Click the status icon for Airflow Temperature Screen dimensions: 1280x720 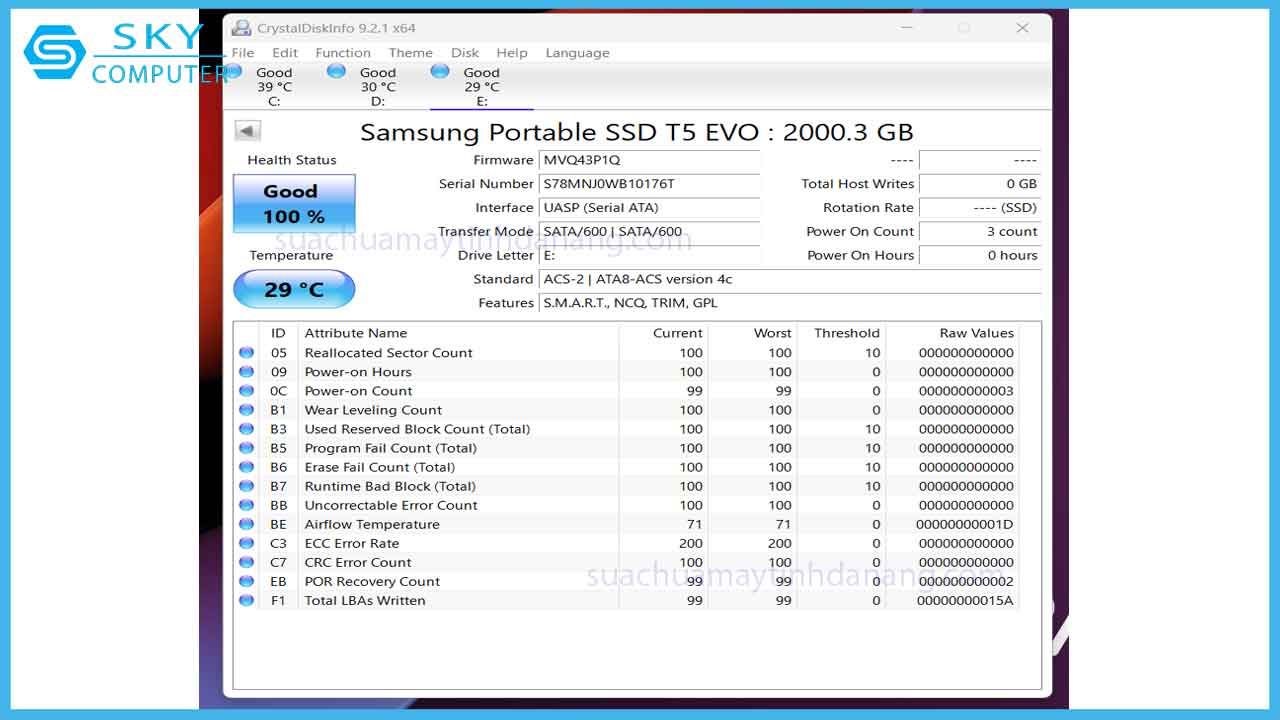246,523
